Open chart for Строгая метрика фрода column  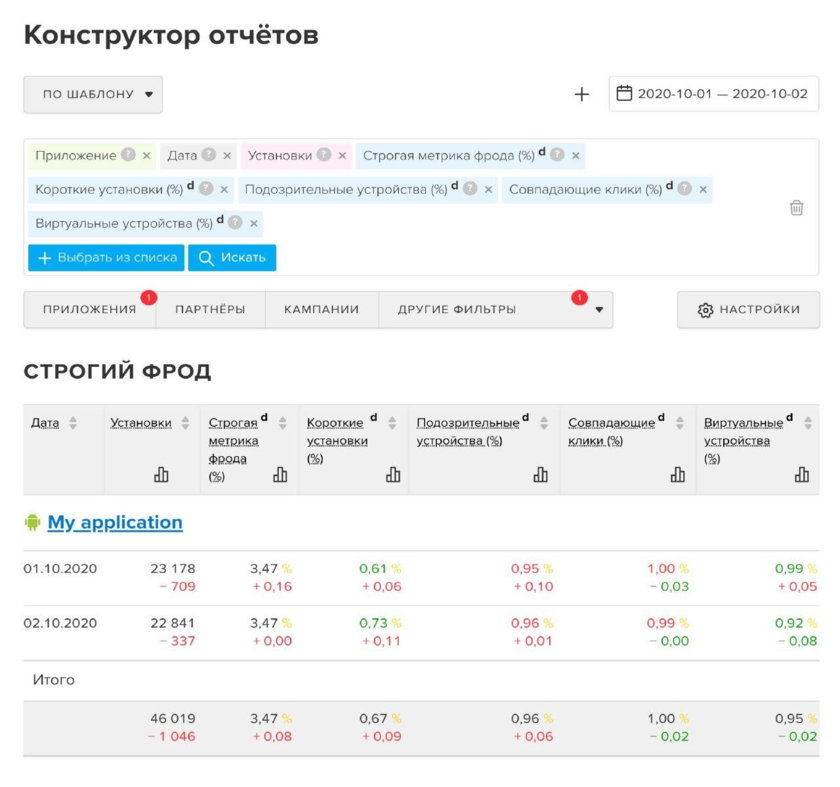[x=280, y=475]
